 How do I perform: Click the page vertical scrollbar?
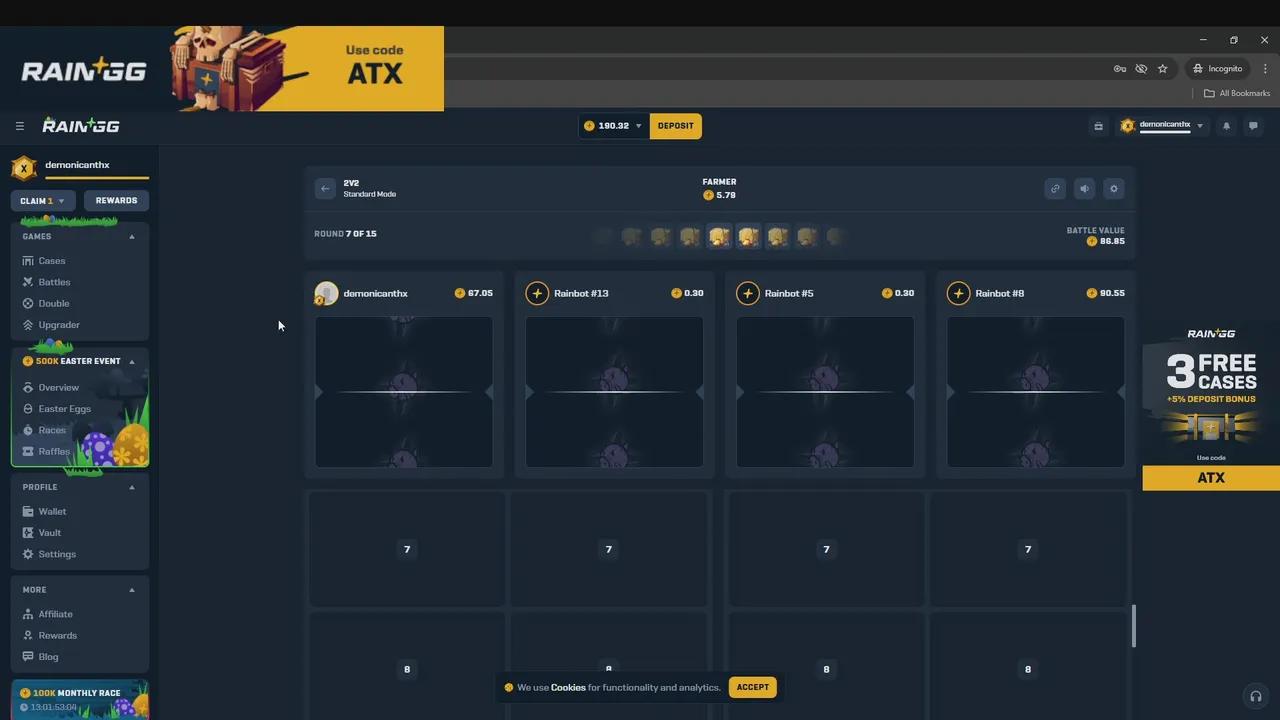(1133, 626)
